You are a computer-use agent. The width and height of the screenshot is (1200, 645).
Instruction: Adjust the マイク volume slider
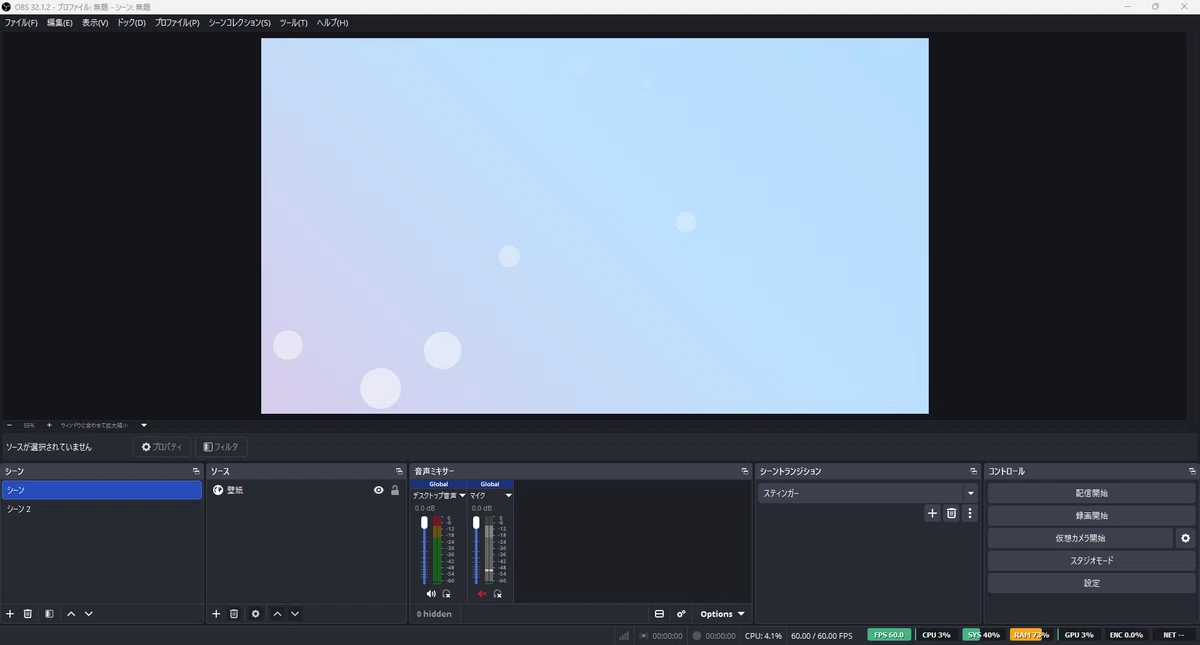pos(476,550)
